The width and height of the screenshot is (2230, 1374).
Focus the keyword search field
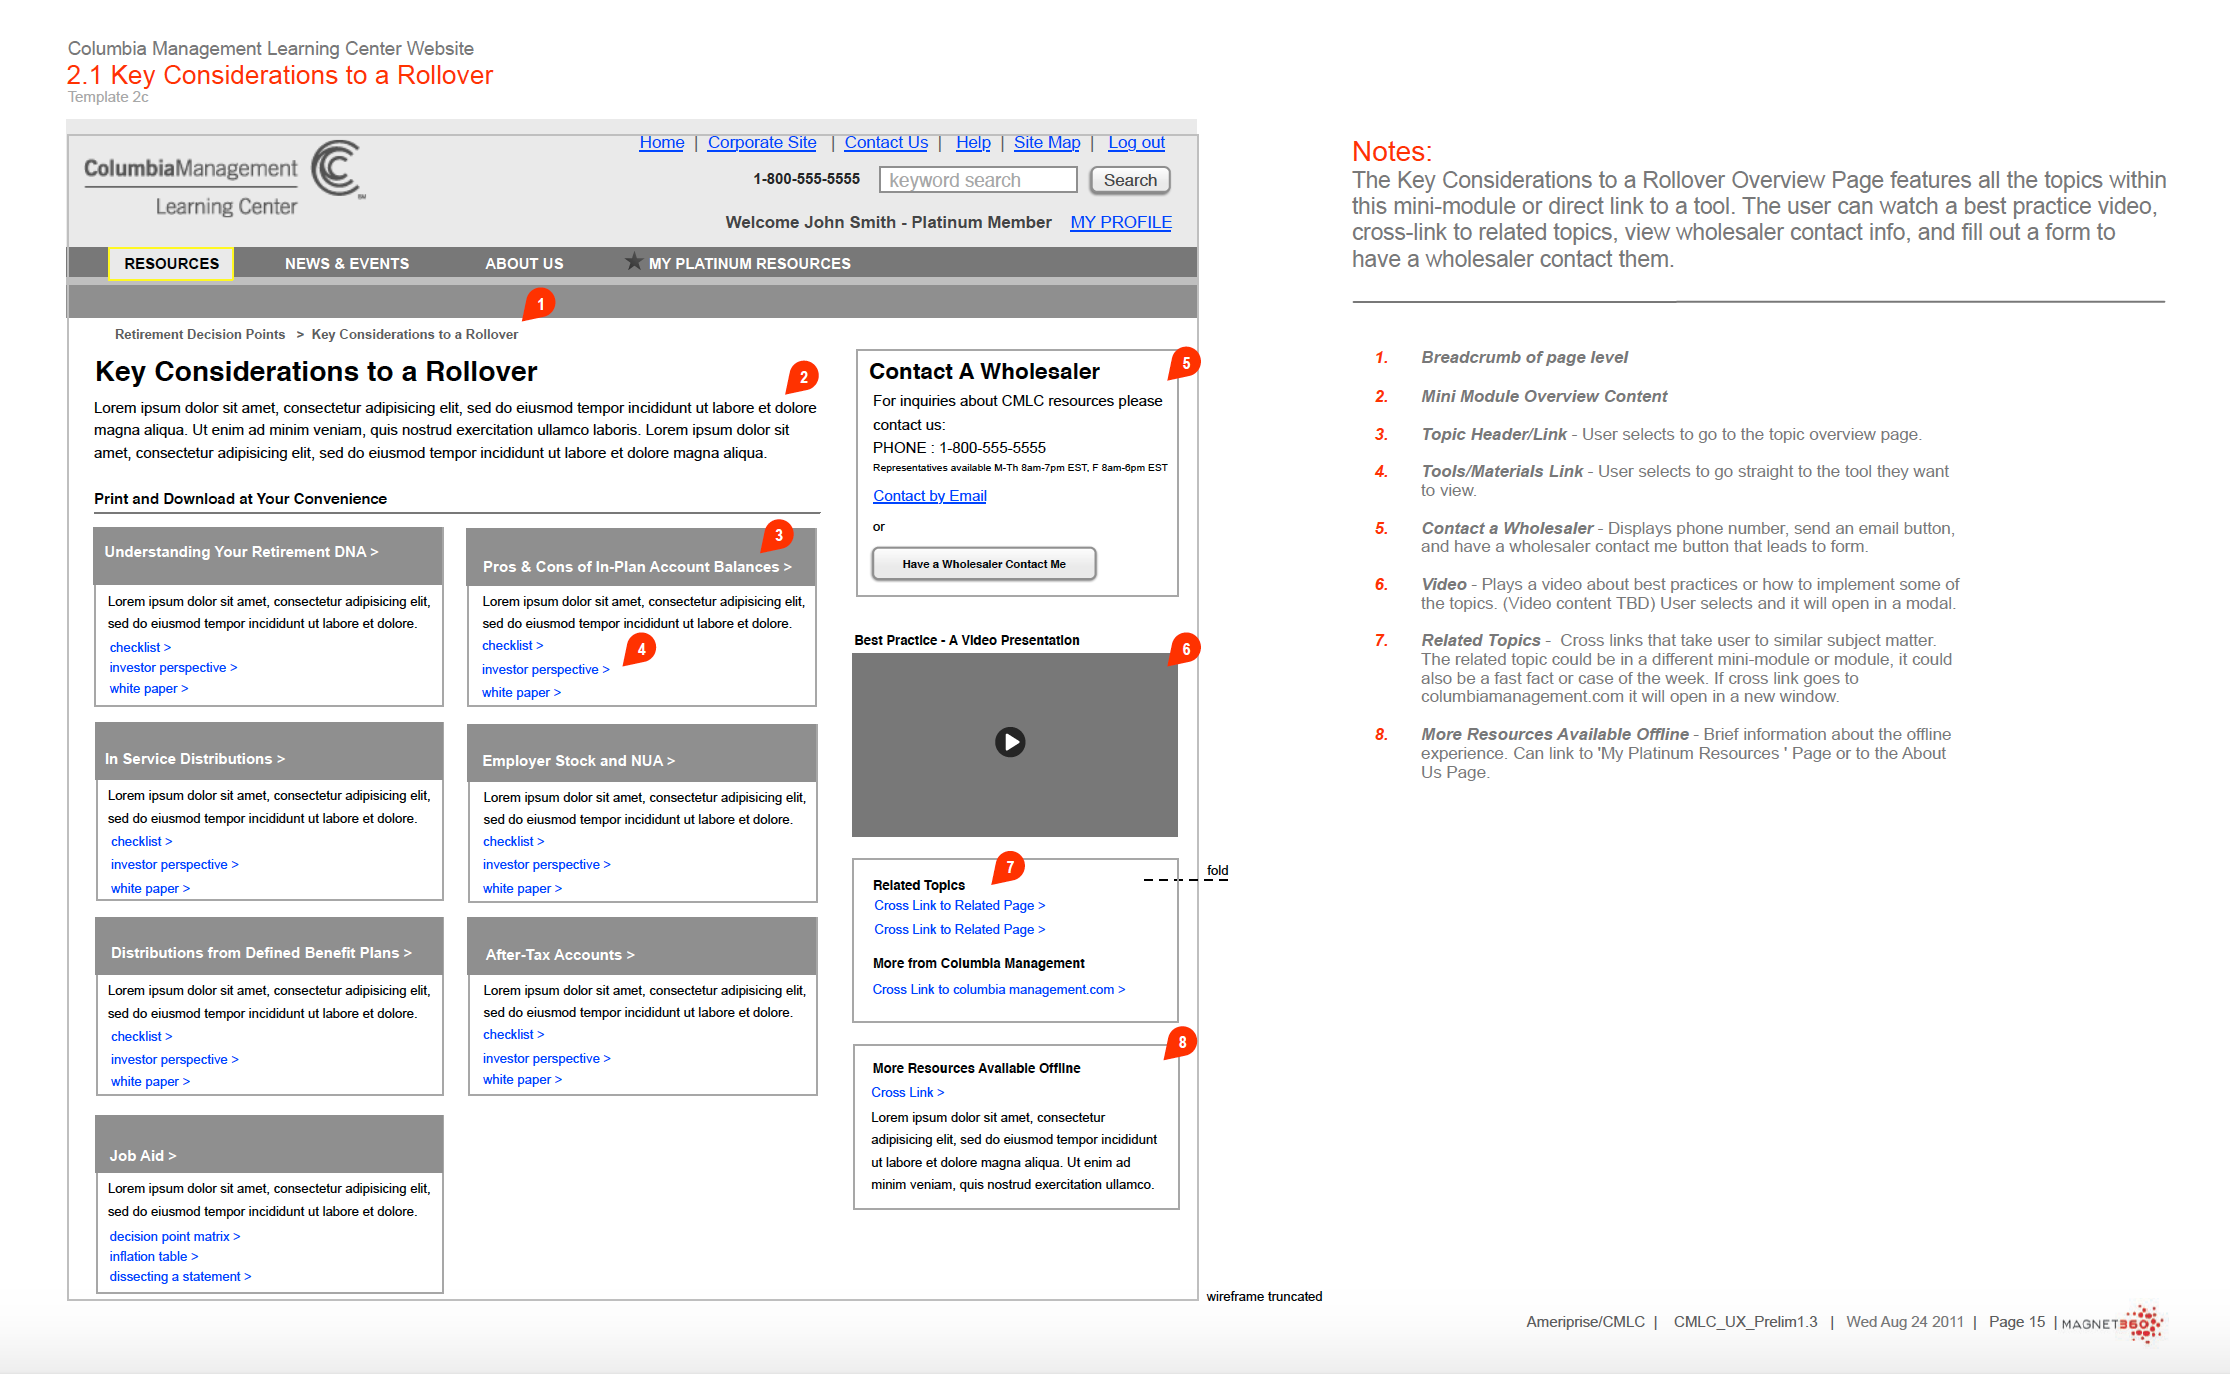pyautogui.click(x=978, y=180)
